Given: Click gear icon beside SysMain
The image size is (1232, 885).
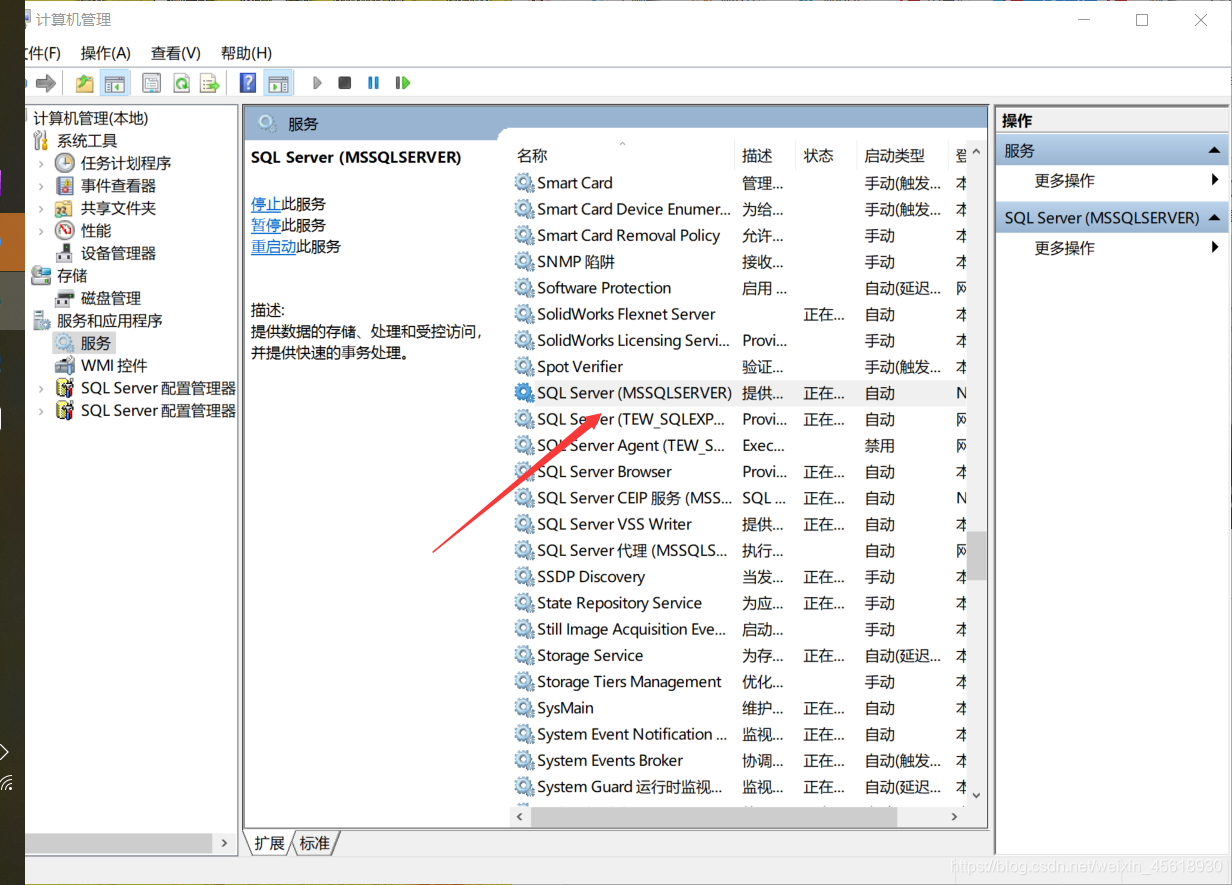Looking at the screenshot, I should click(x=524, y=708).
